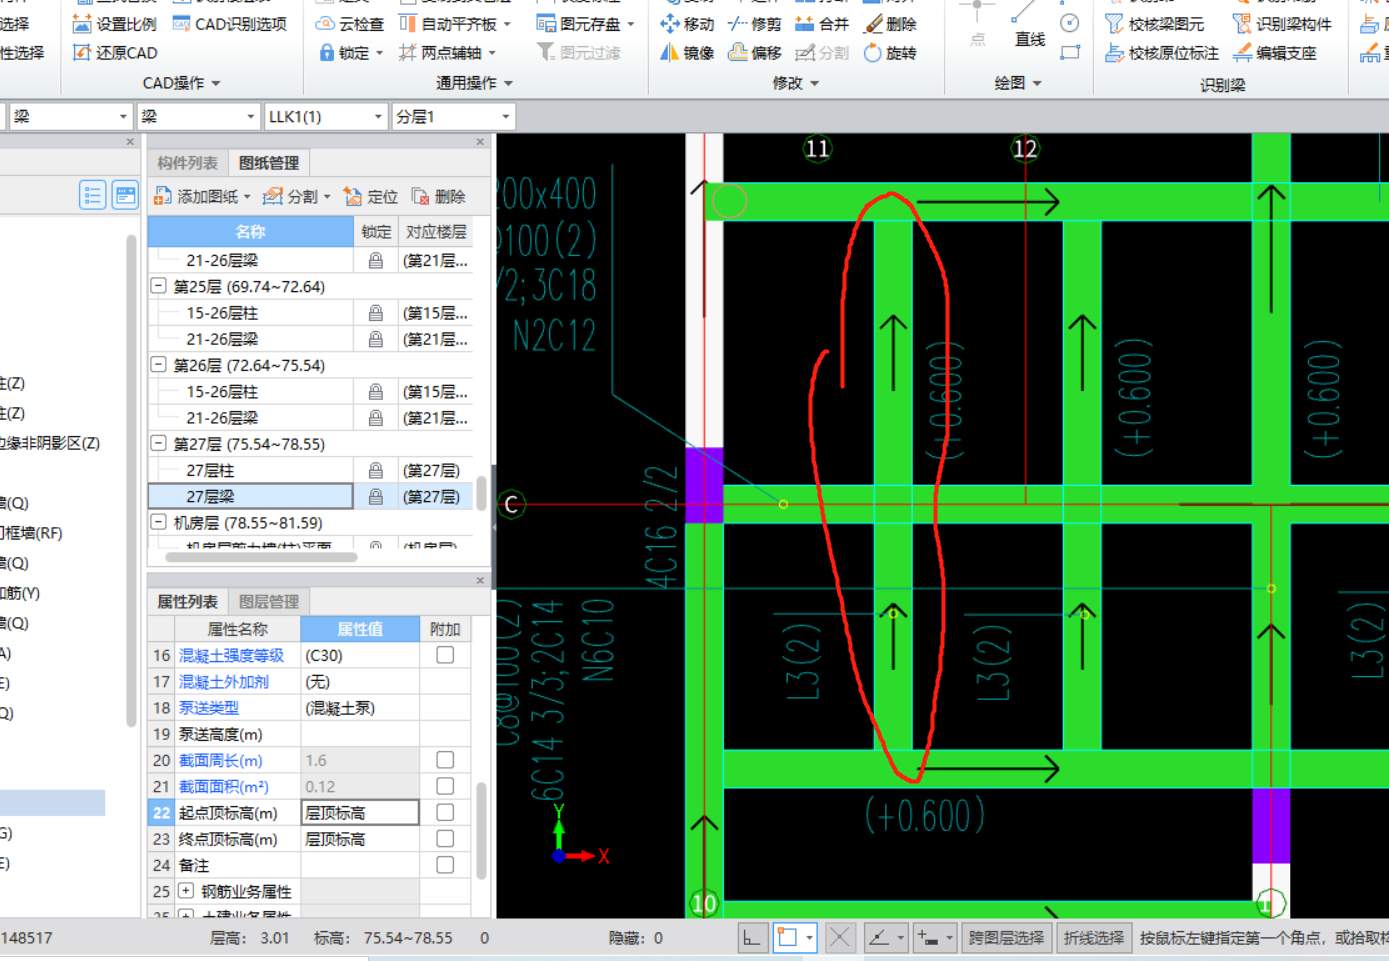
Task: Click 删除 in drawing management toolbar
Action: click(438, 197)
